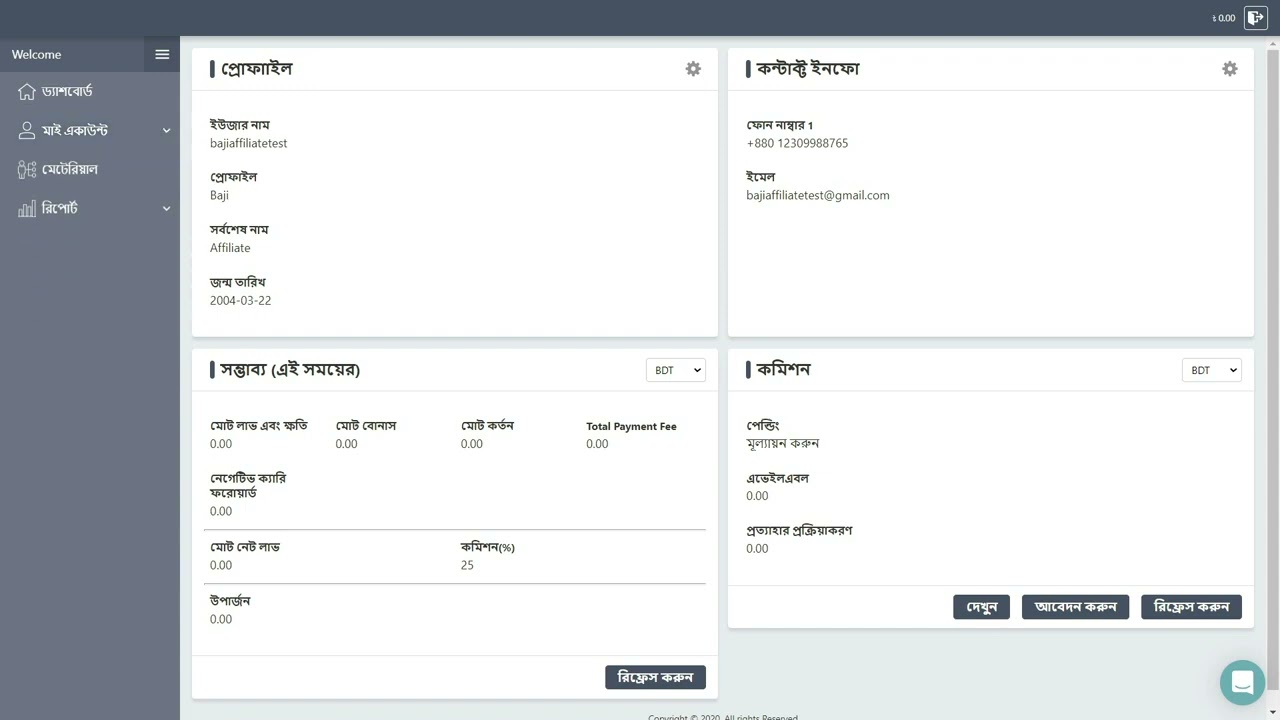1280x720 pixels.
Task: Click the dashboard home icon
Action: click(x=27, y=92)
